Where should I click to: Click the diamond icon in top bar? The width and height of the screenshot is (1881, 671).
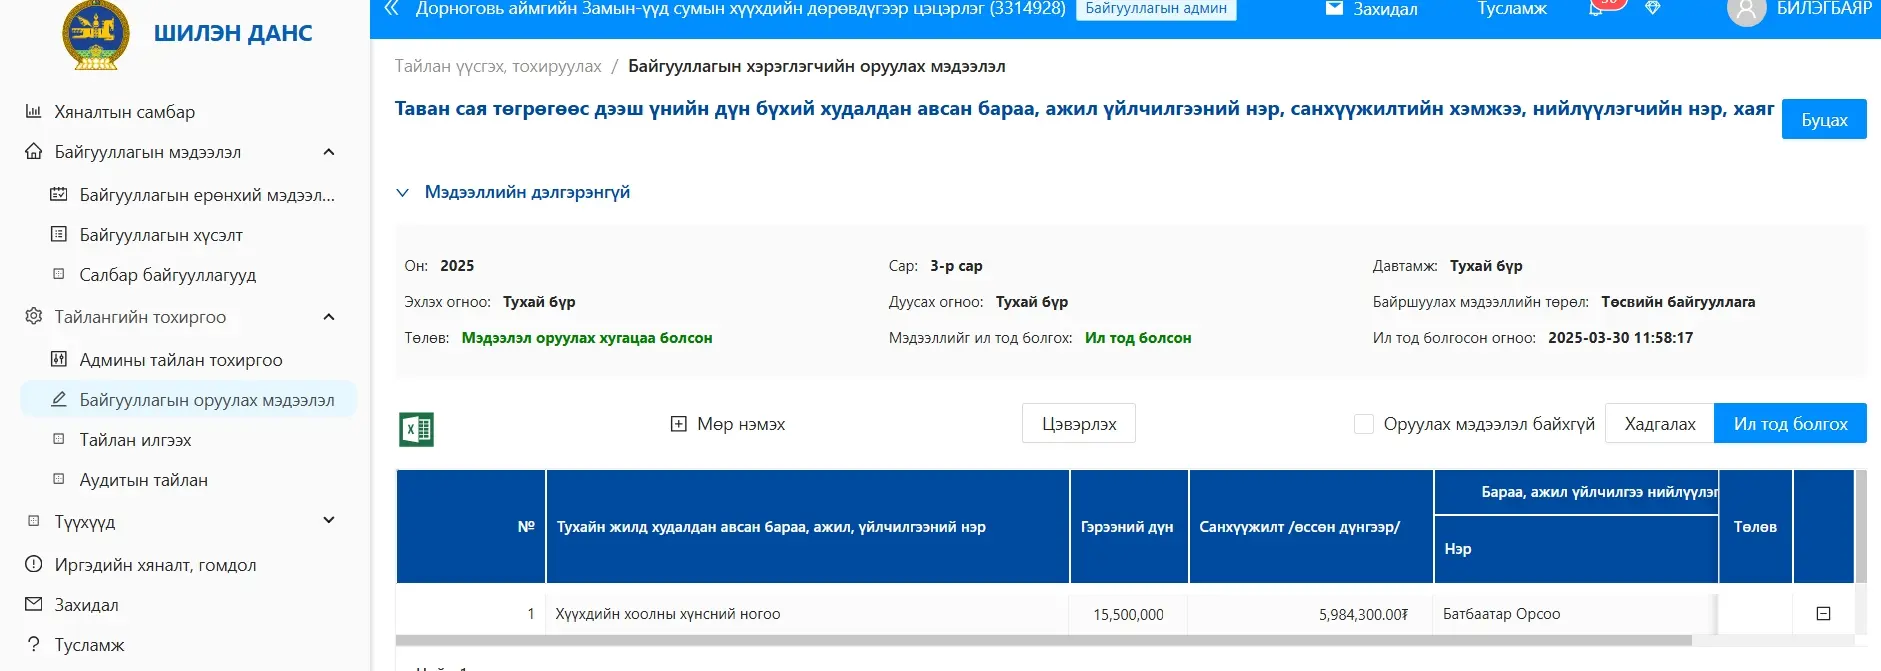[x=1652, y=8]
